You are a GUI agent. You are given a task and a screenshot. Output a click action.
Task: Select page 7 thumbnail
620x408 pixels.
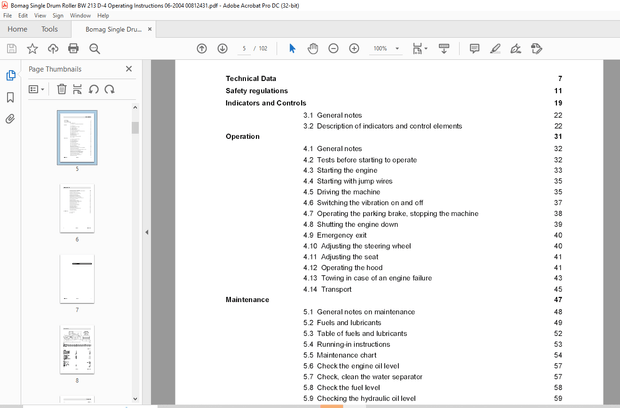pyautogui.click(x=77, y=279)
